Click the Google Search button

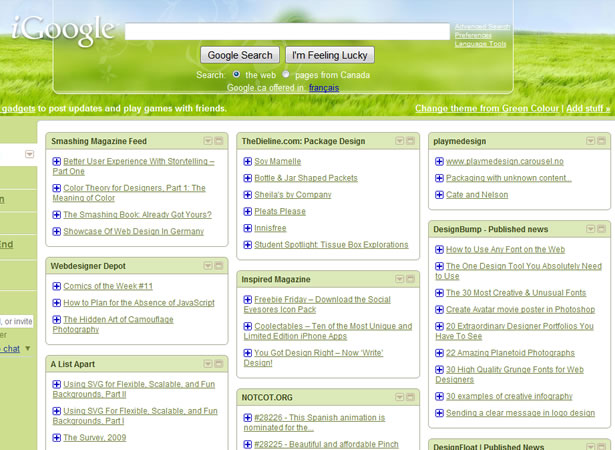240,55
